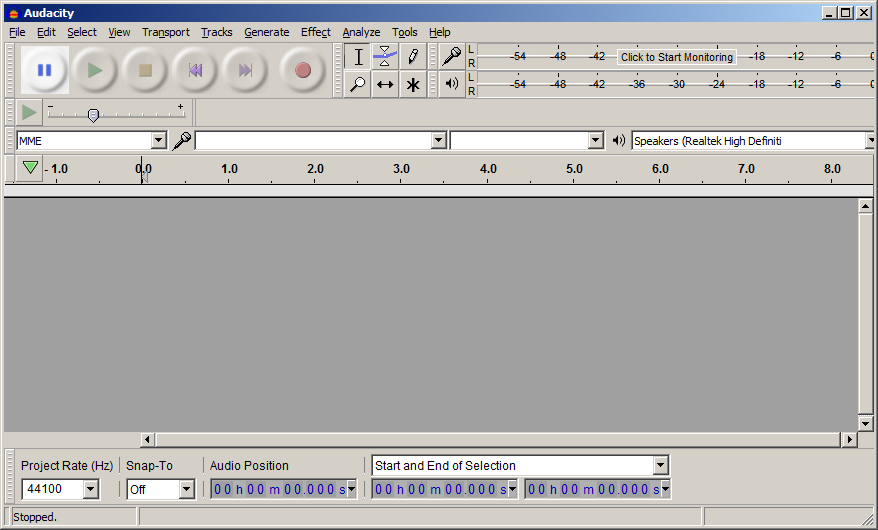Open the Transport menu
Image resolution: width=878 pixels, height=530 pixels.
click(x=166, y=32)
